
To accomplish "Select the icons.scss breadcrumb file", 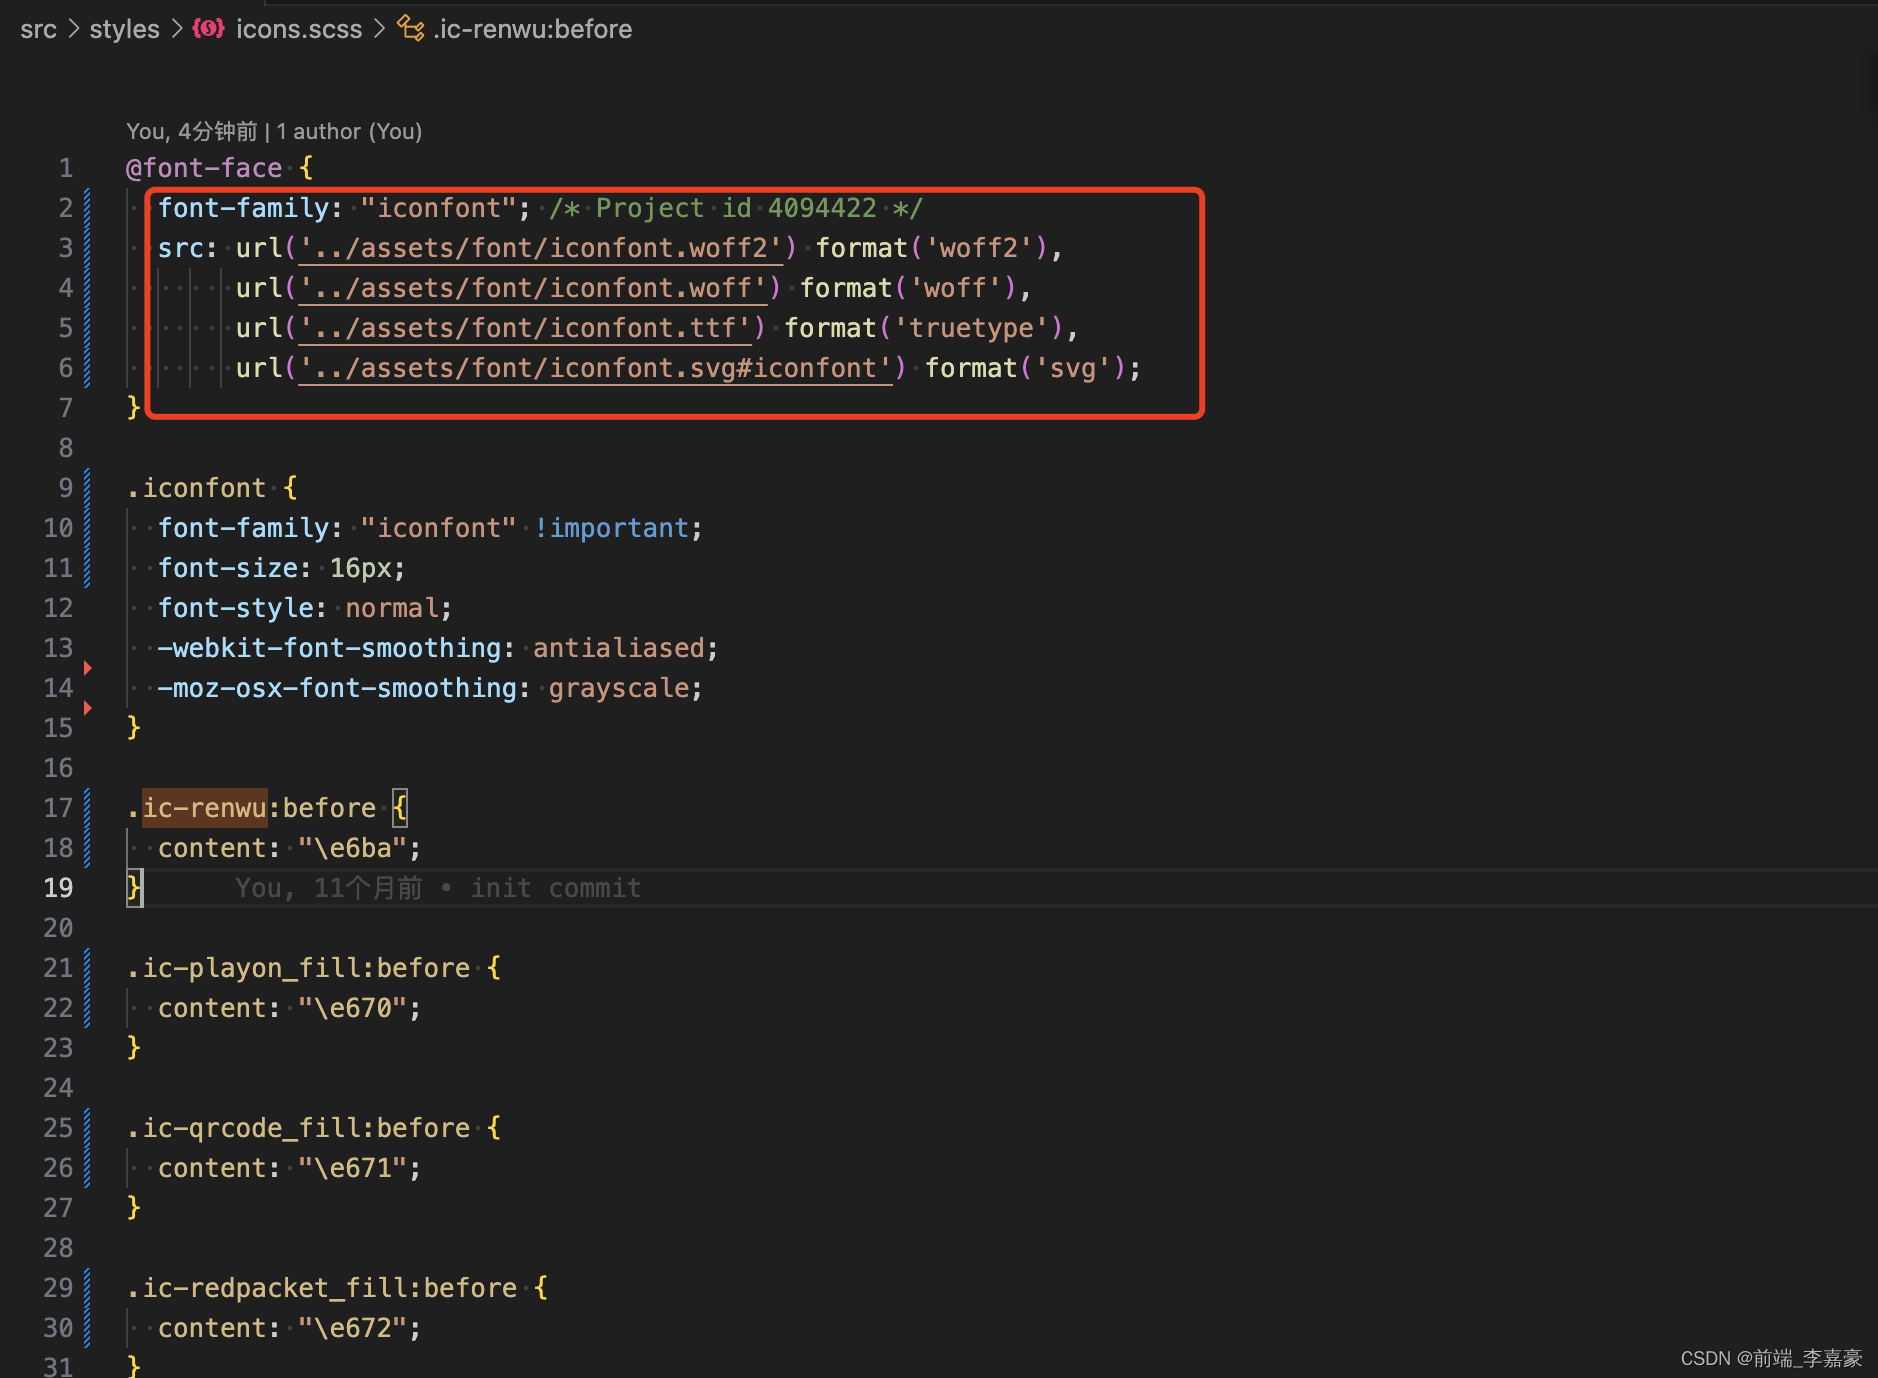I will pos(299,29).
